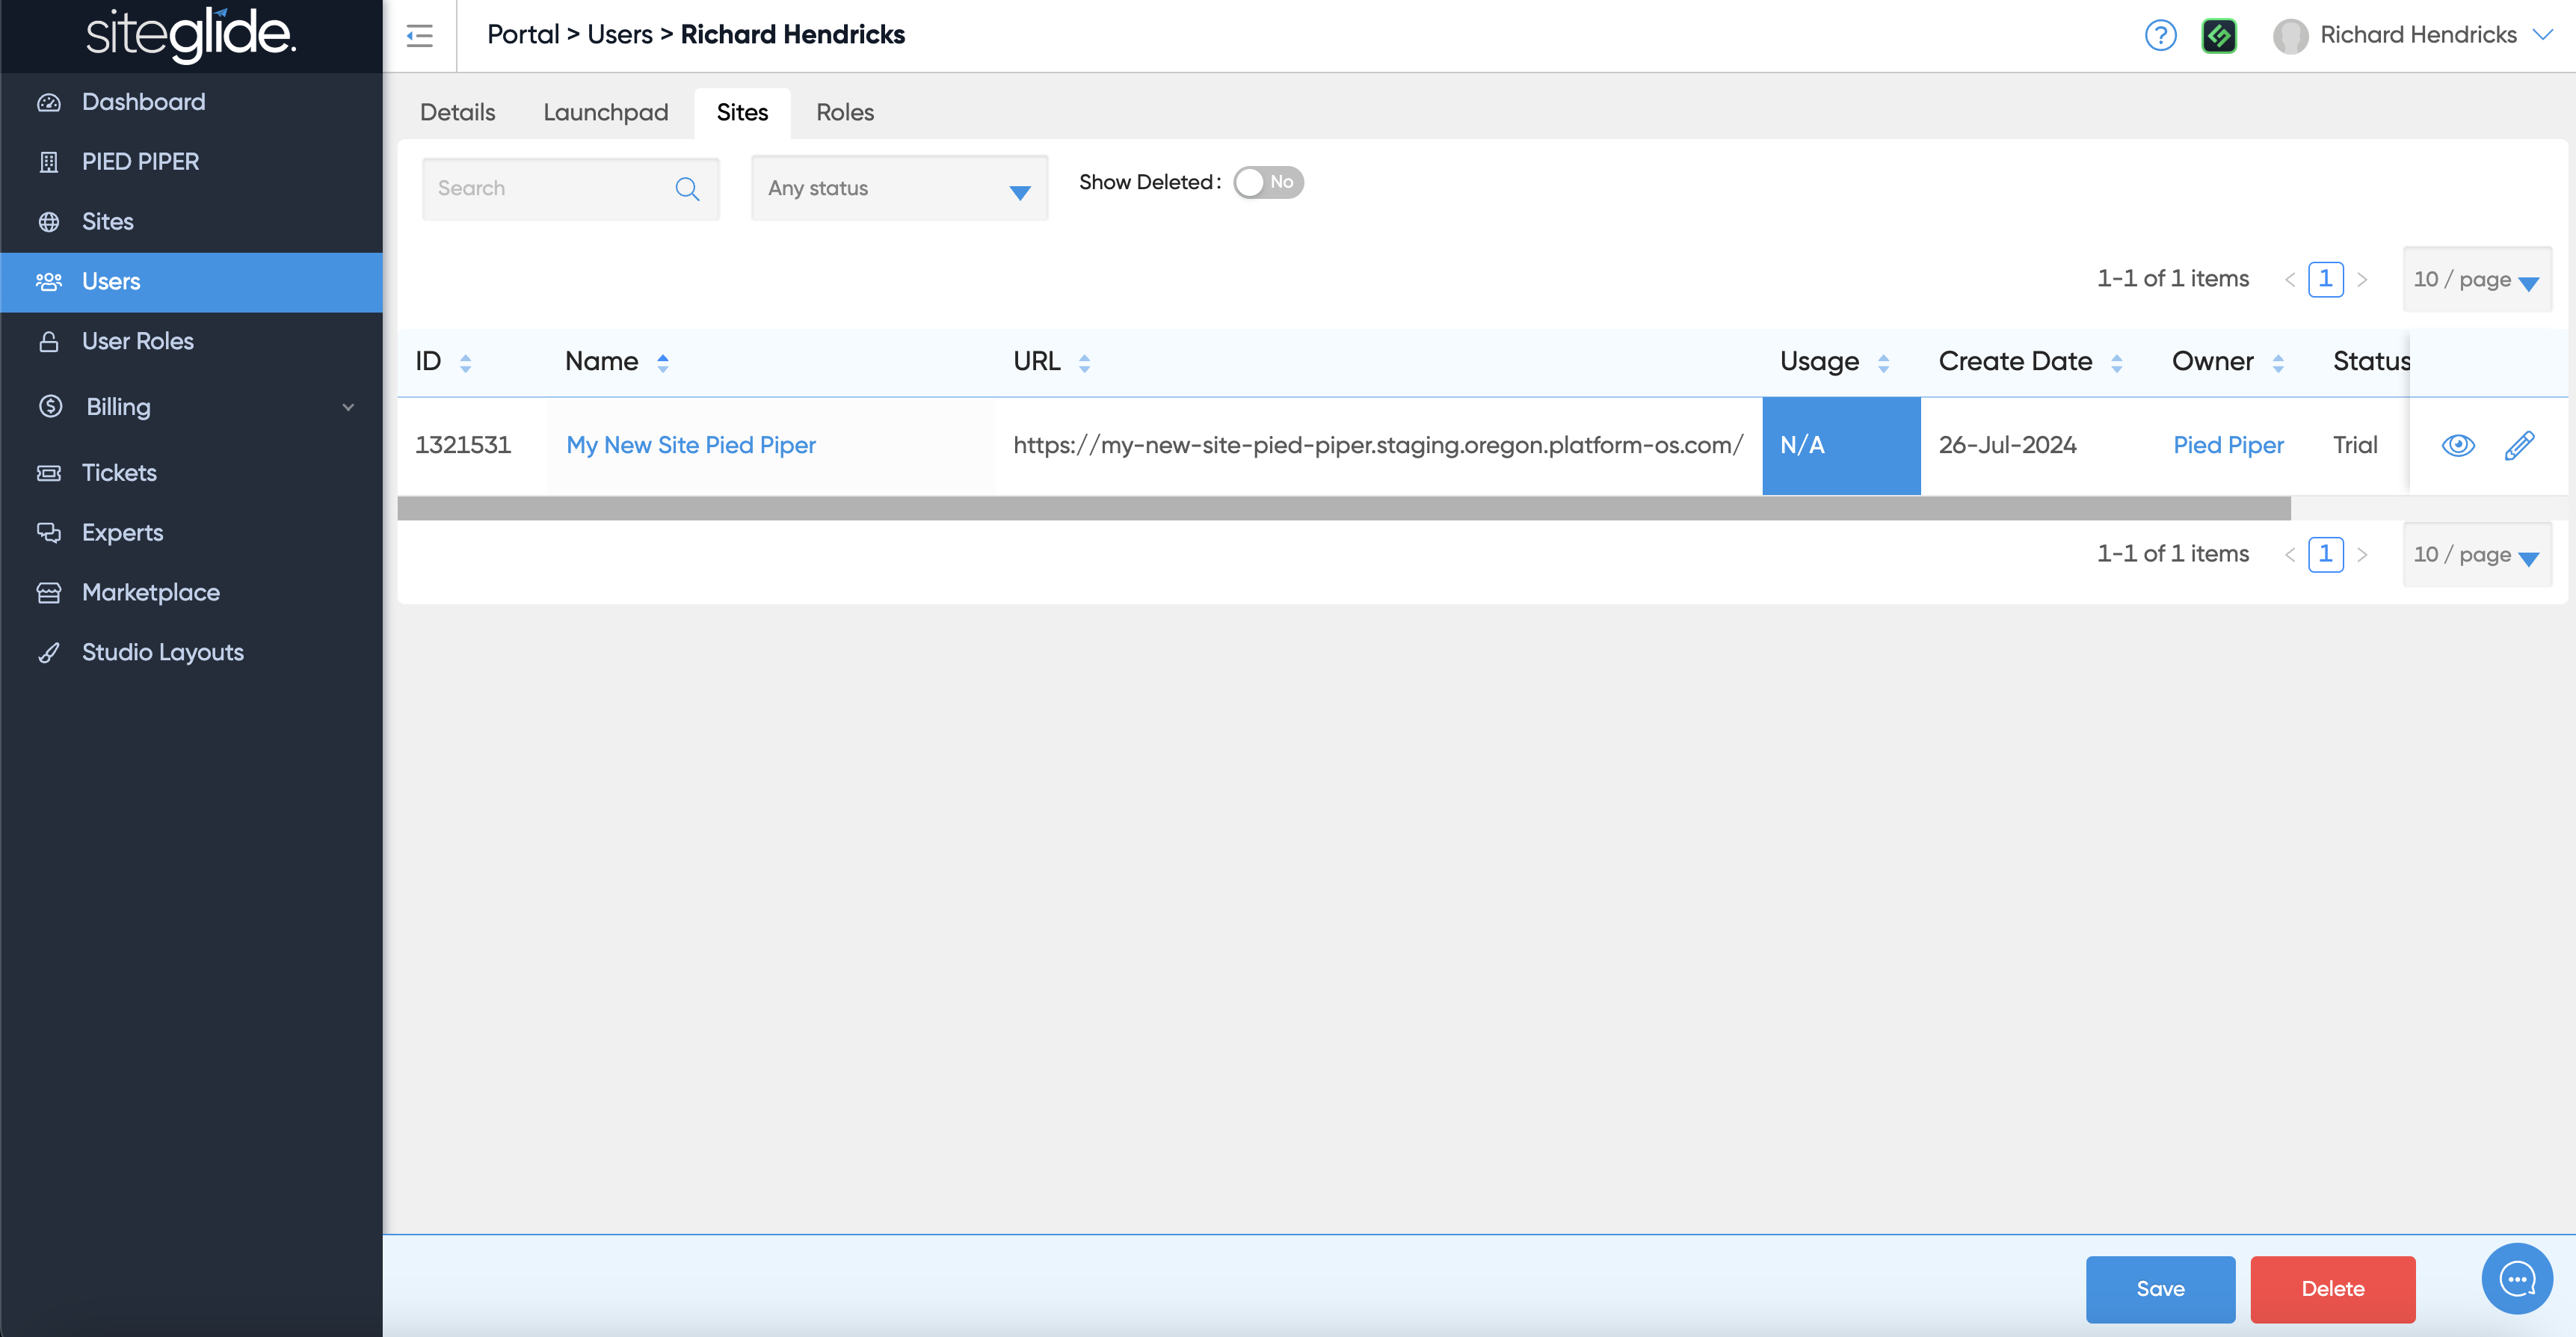Screen dimensions: 2576x1337
Task: Open Studio Layouts in the sidebar
Action: coord(162,652)
